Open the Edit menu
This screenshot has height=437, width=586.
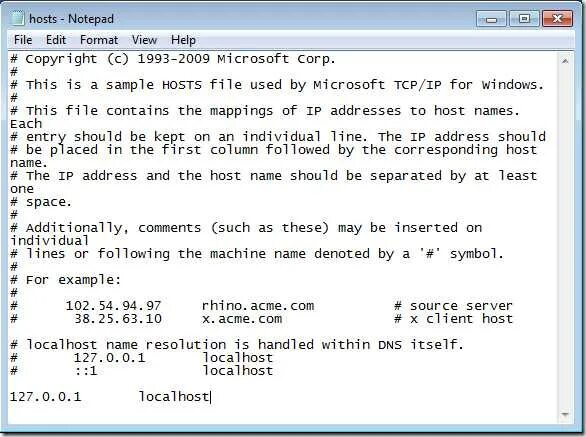point(56,40)
